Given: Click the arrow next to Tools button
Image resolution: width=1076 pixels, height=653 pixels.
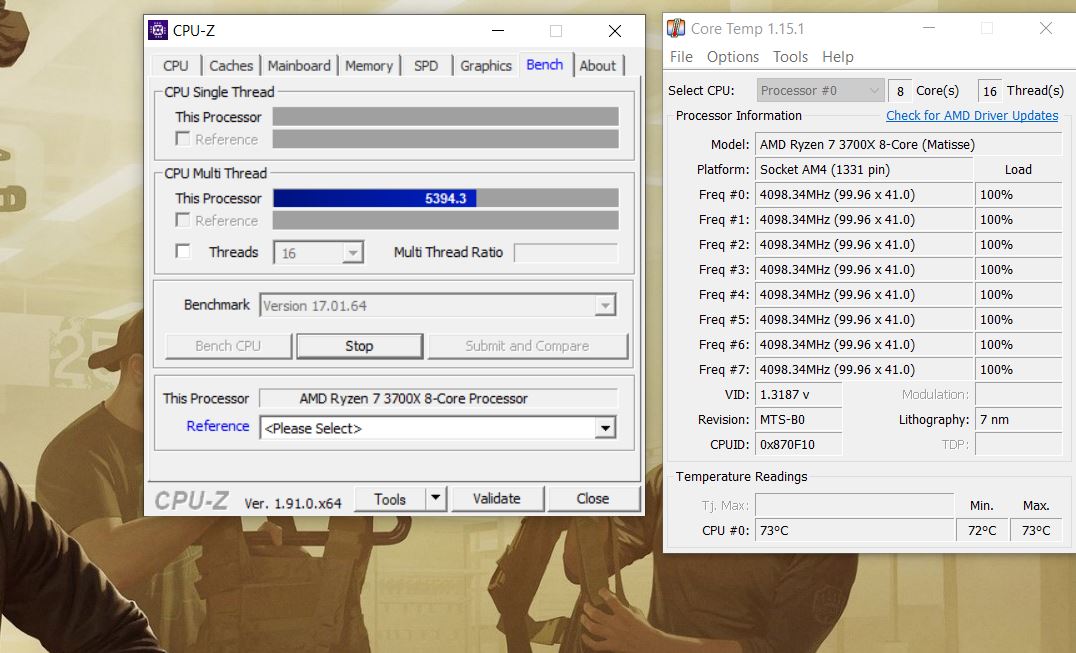Looking at the screenshot, I should tap(436, 499).
